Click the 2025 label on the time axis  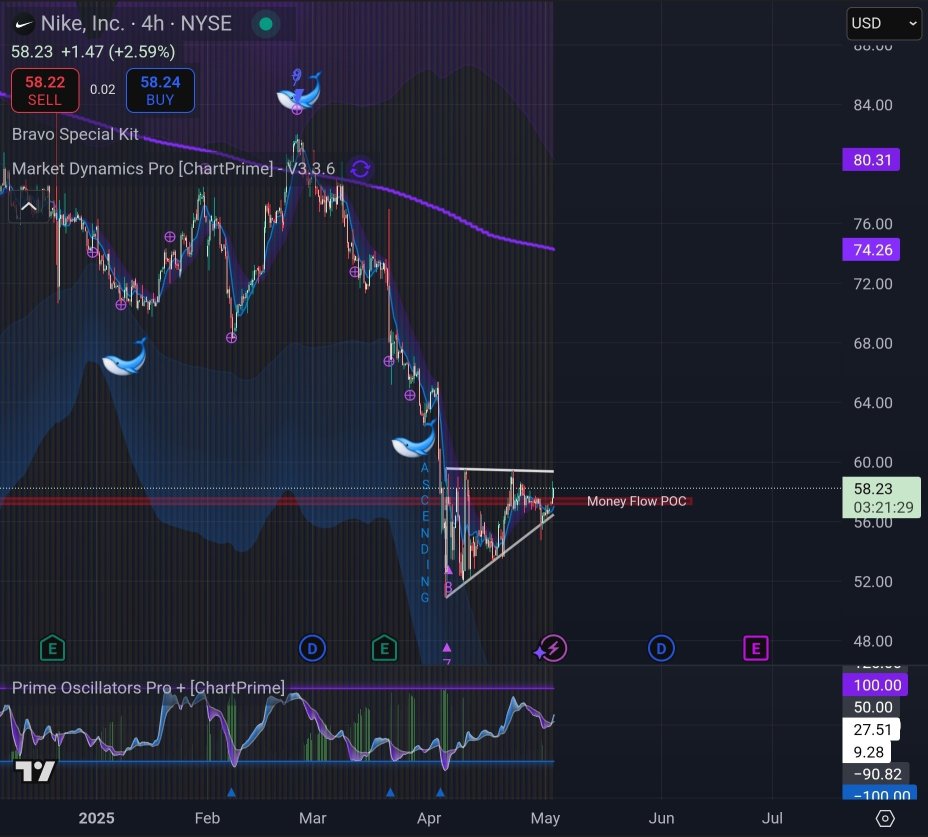tap(96, 819)
